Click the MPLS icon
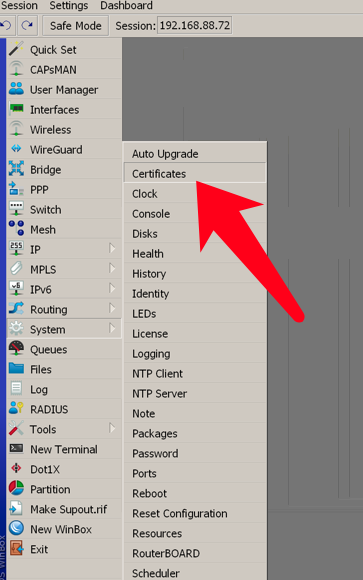Image resolution: width=363 pixels, height=580 pixels. [16, 269]
